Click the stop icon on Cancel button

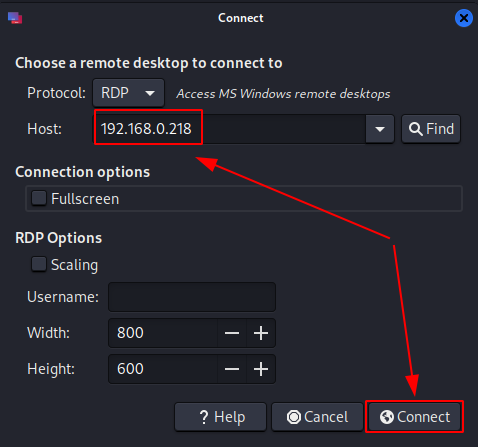pyautogui.click(x=294, y=417)
